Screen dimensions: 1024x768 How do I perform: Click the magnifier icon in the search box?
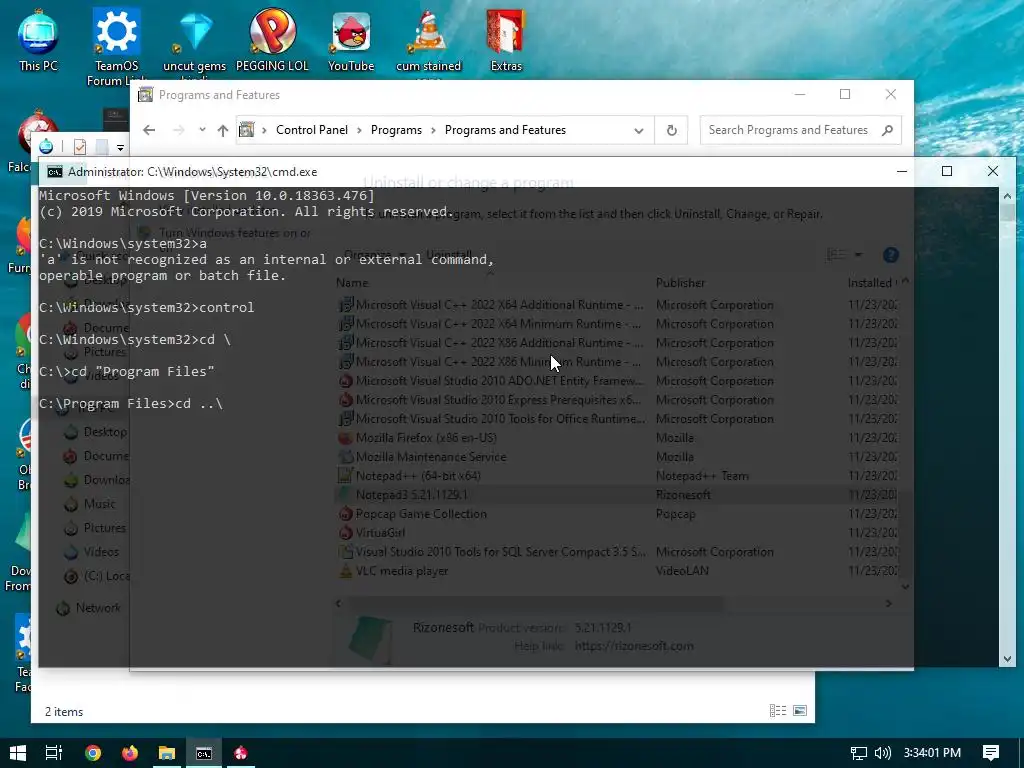(x=887, y=130)
